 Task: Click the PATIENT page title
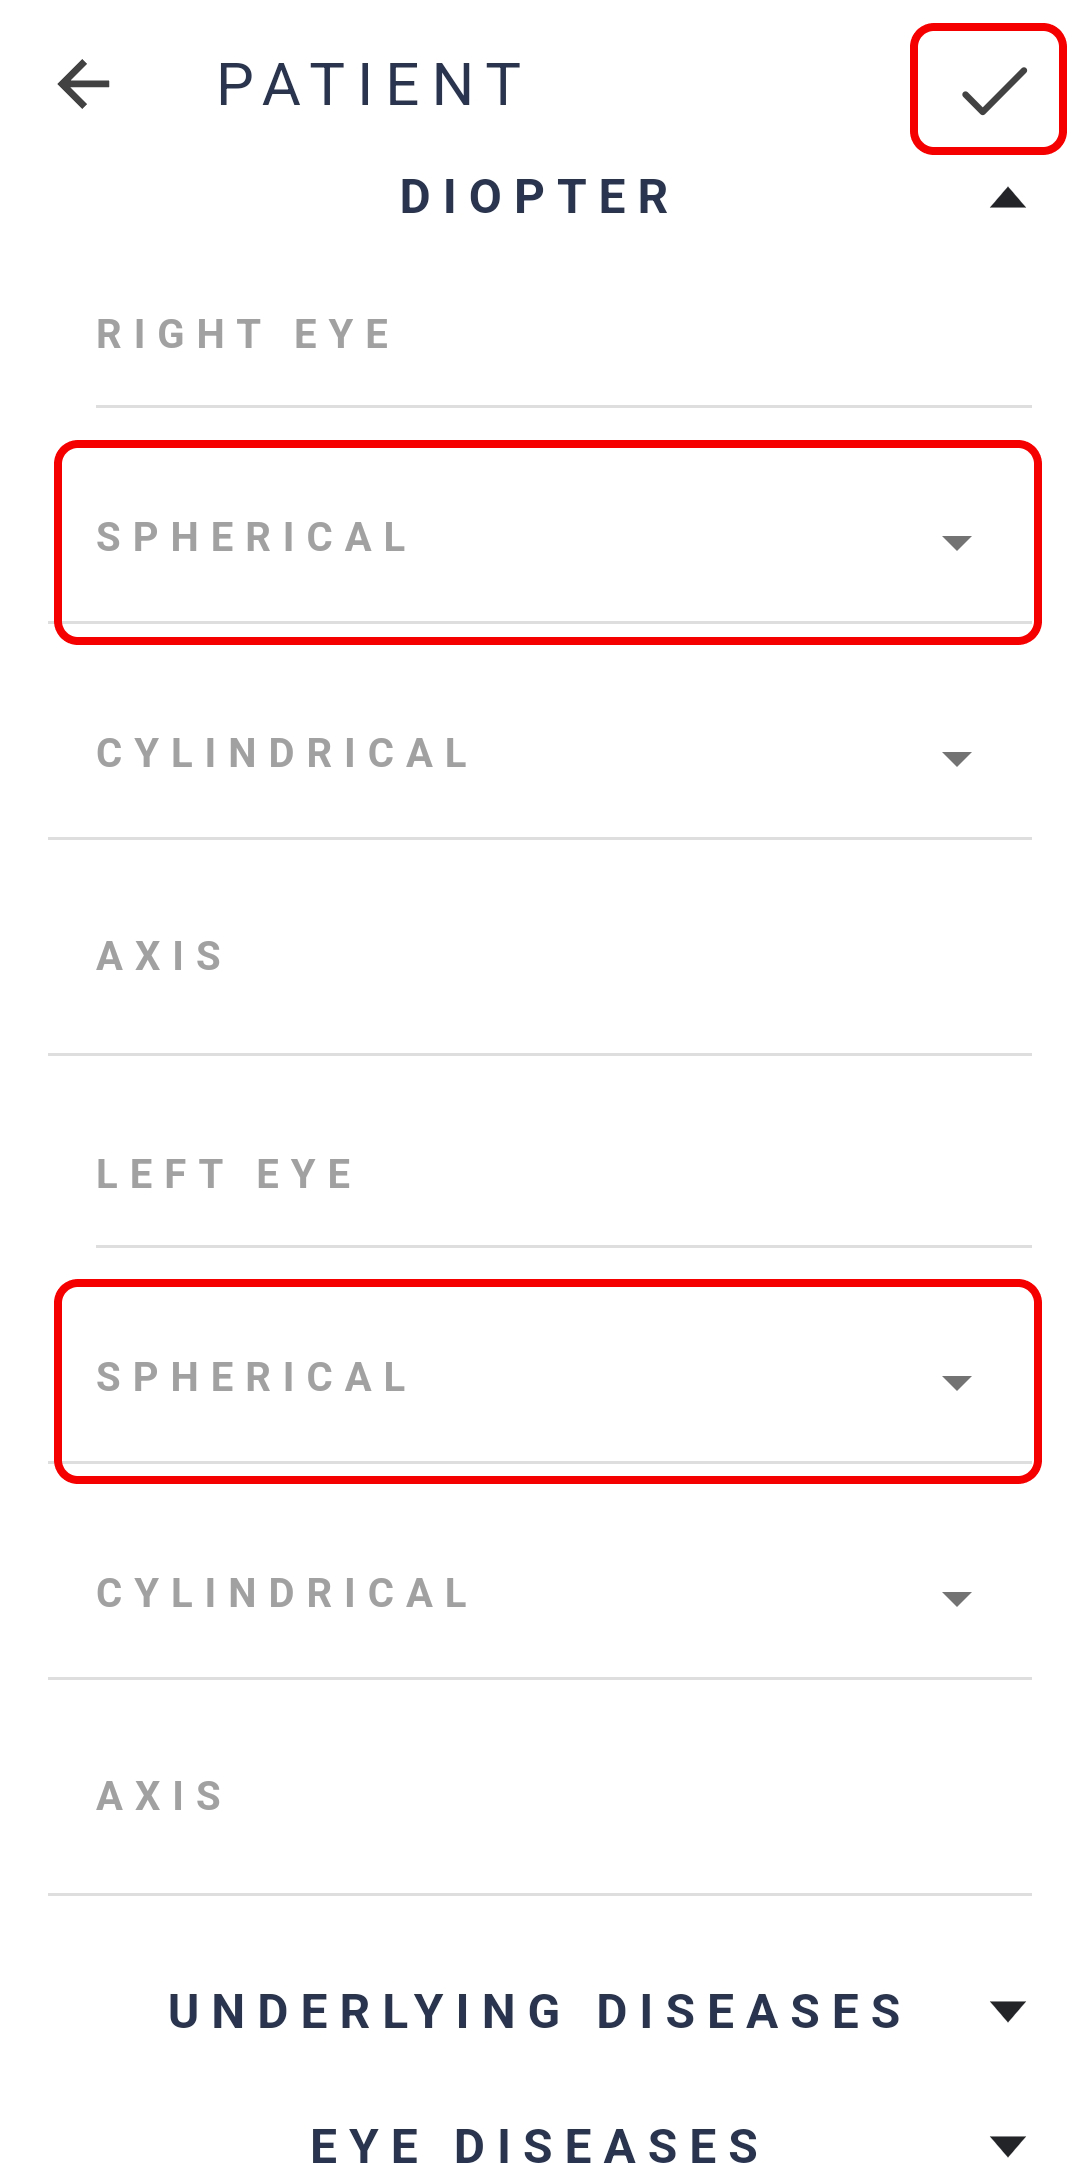(x=370, y=85)
